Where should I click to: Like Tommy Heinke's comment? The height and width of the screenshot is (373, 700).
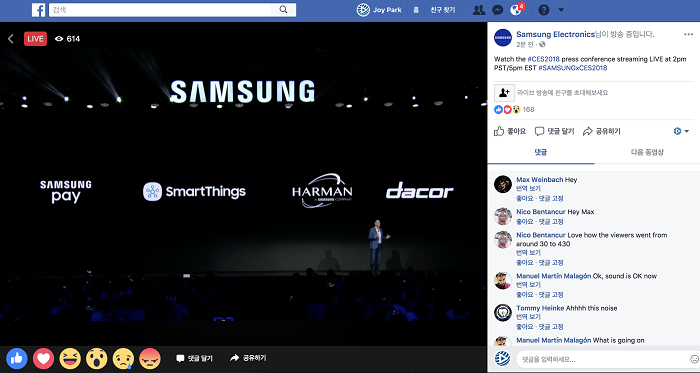(x=525, y=327)
